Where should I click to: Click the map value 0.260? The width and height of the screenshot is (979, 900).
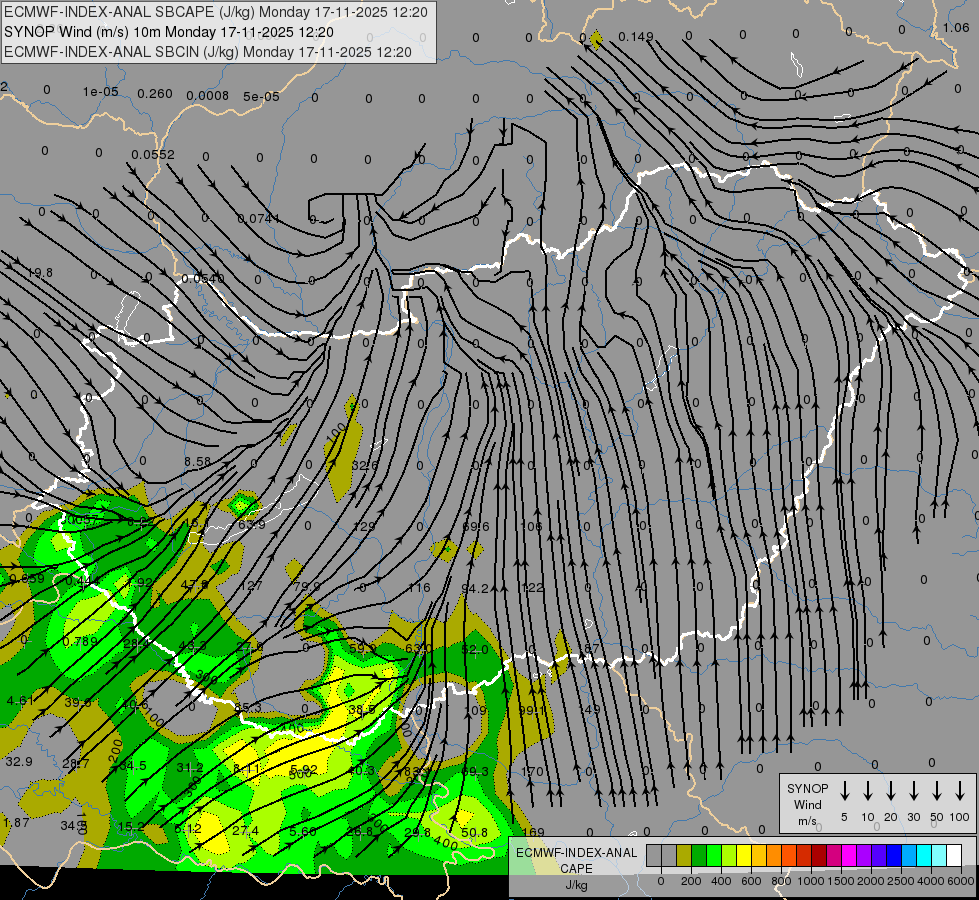155,94
